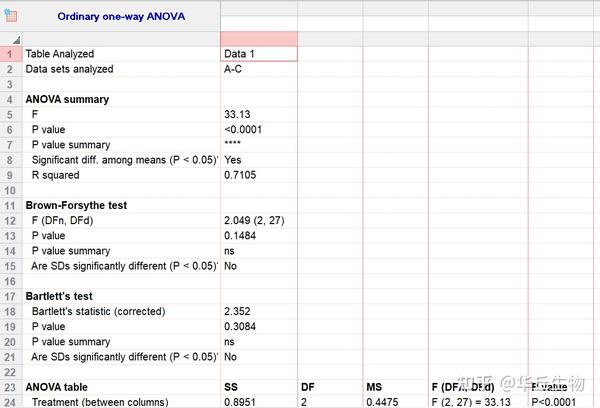Click the "Bartlett's test" heading
The height and width of the screenshot is (408, 600).
pos(59,296)
